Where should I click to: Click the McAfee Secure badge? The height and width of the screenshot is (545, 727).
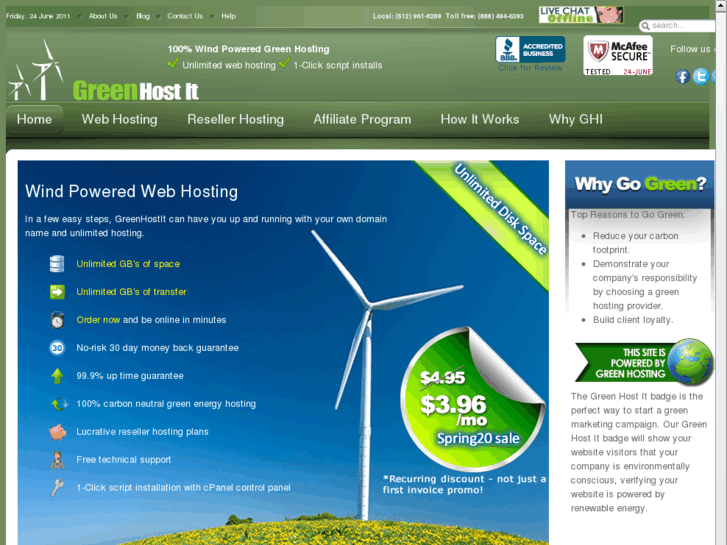tap(618, 56)
